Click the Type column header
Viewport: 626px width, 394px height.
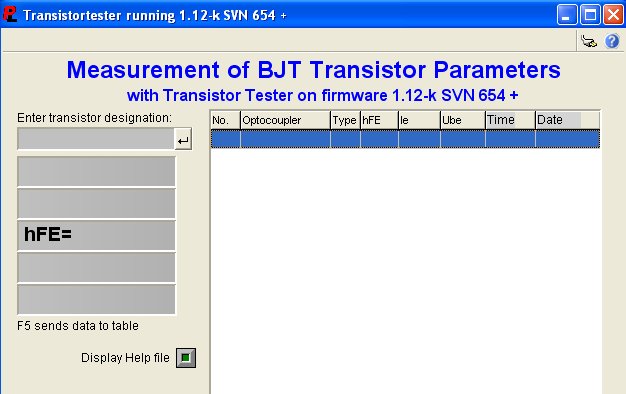[345, 120]
